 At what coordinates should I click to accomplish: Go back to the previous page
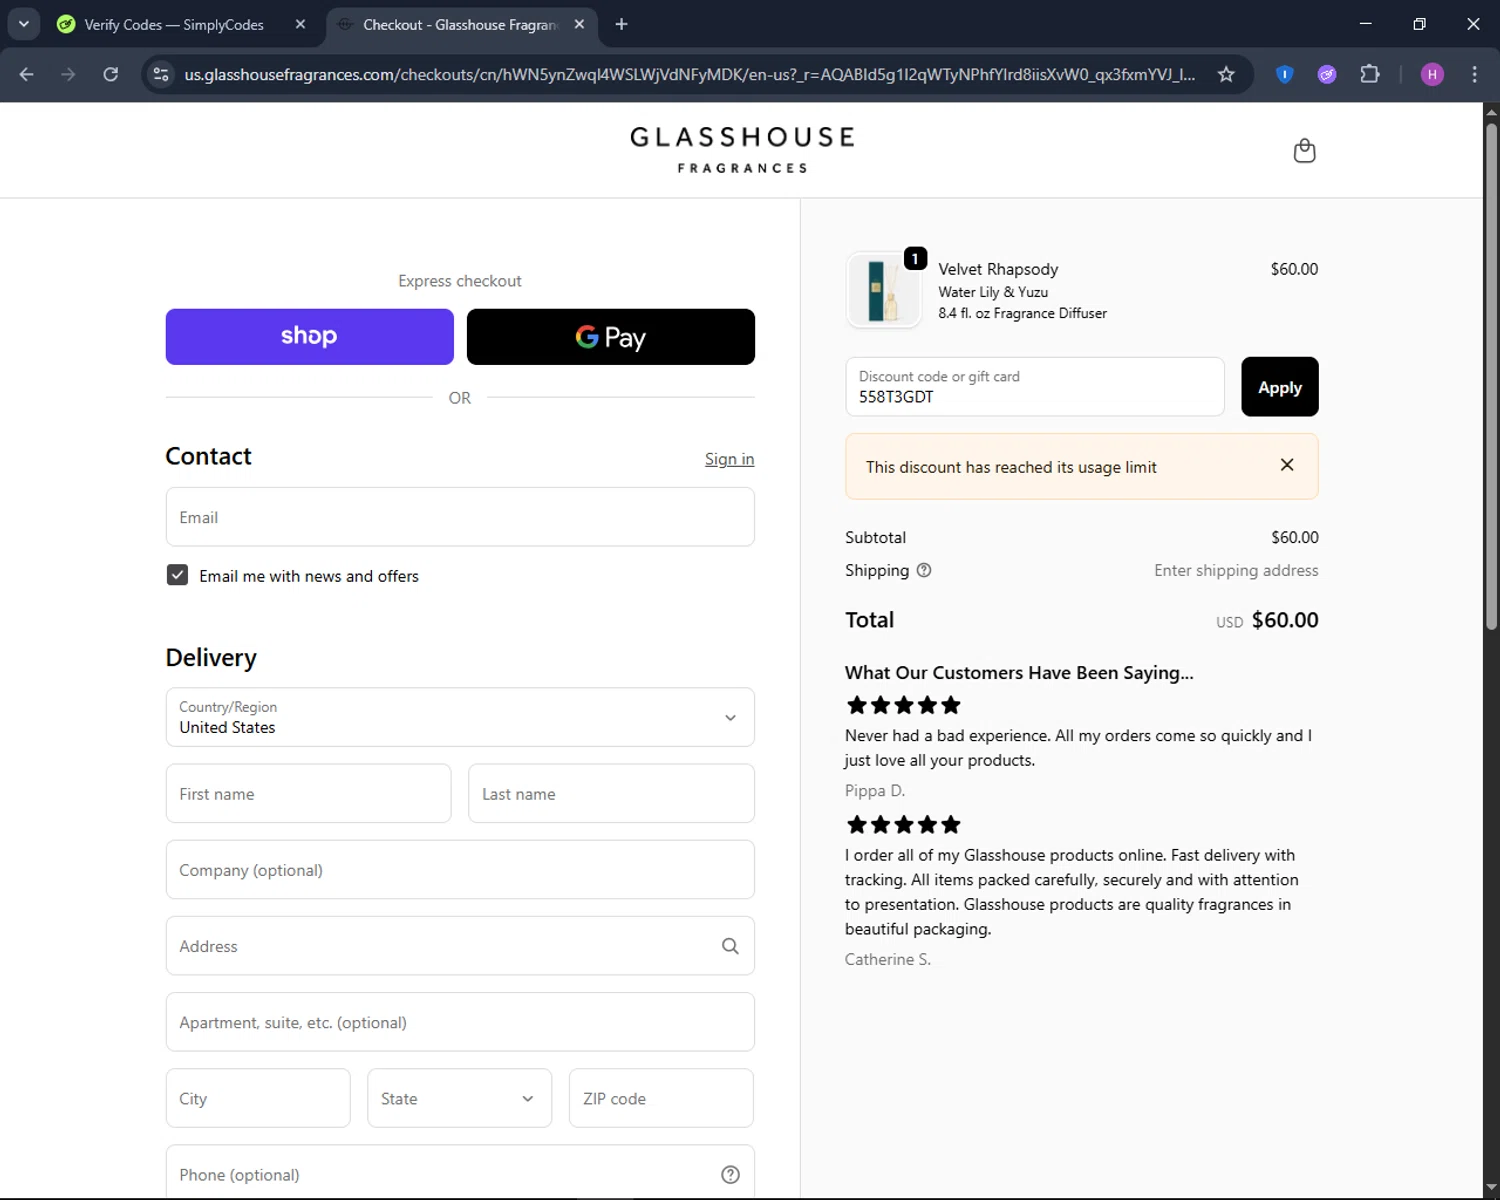[27, 74]
